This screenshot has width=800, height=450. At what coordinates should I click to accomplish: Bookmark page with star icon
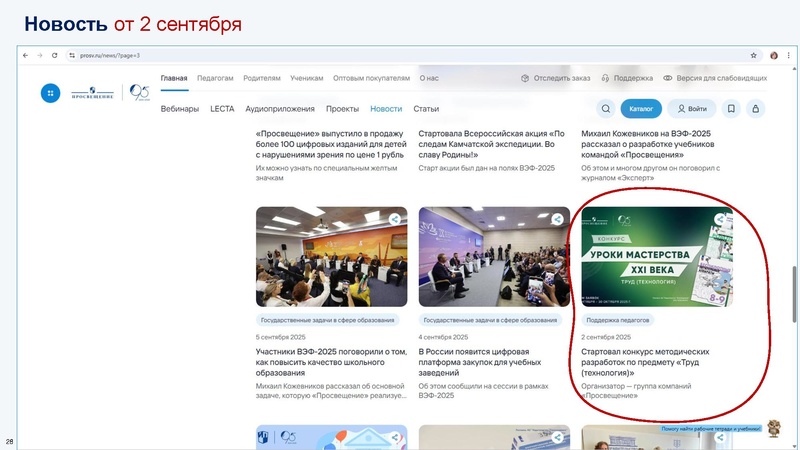tap(754, 55)
